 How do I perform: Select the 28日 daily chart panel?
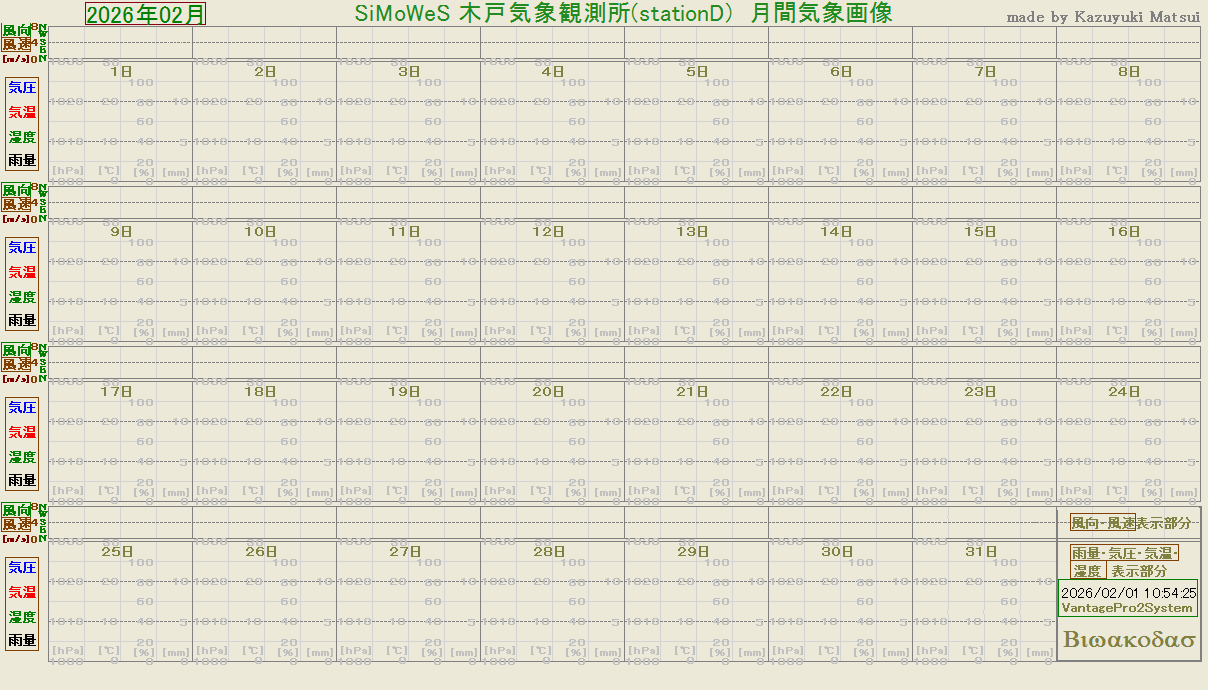tap(552, 602)
